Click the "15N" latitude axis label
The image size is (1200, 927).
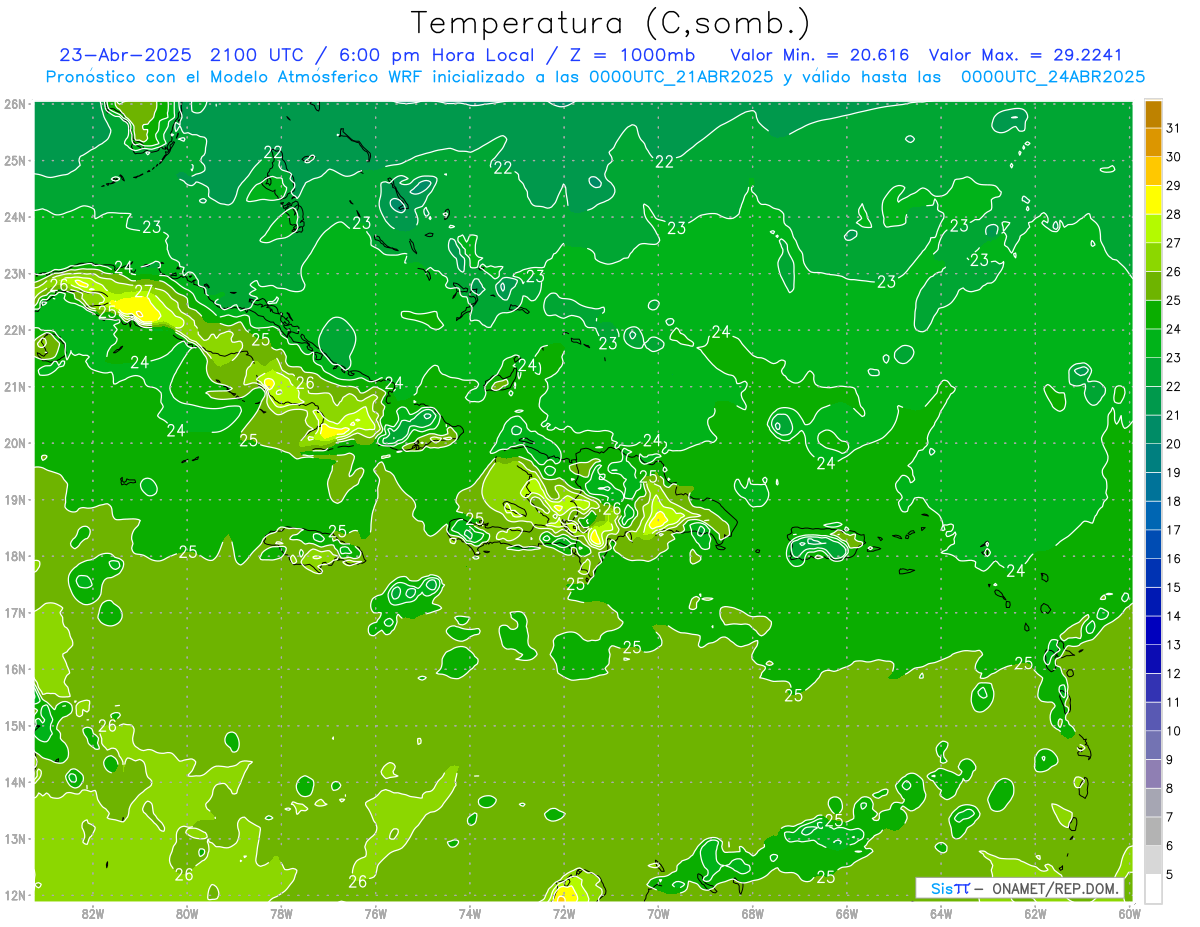pos(15,725)
